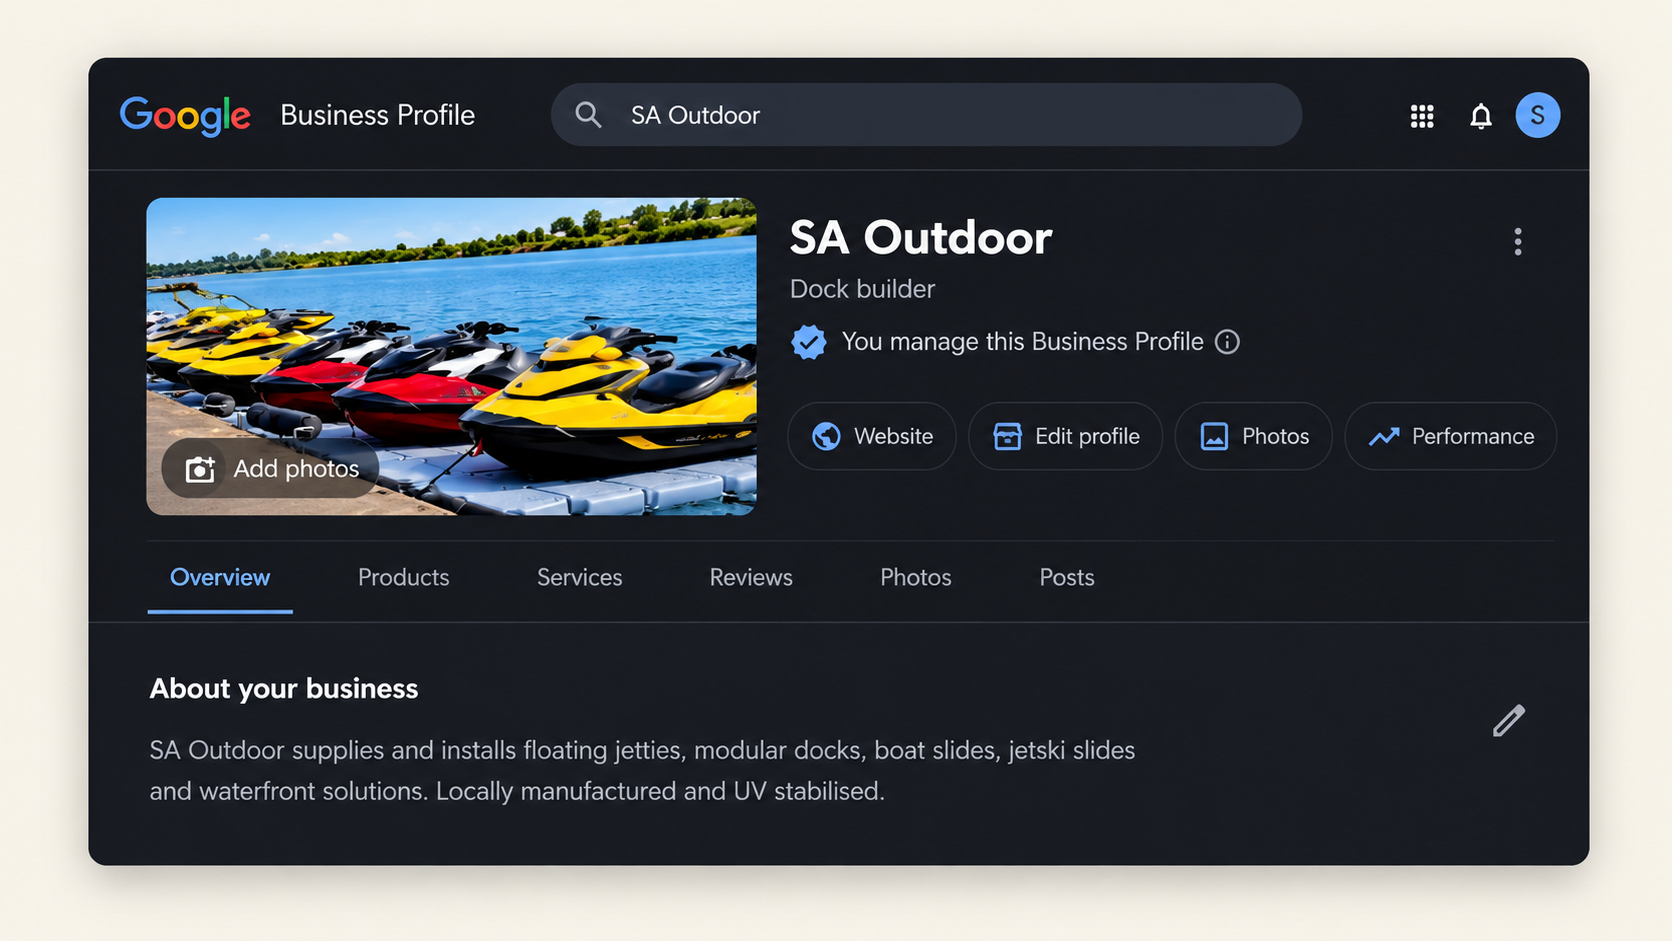Click the info icon beside Business Profile status
The height and width of the screenshot is (941, 1672).
coord(1227,342)
